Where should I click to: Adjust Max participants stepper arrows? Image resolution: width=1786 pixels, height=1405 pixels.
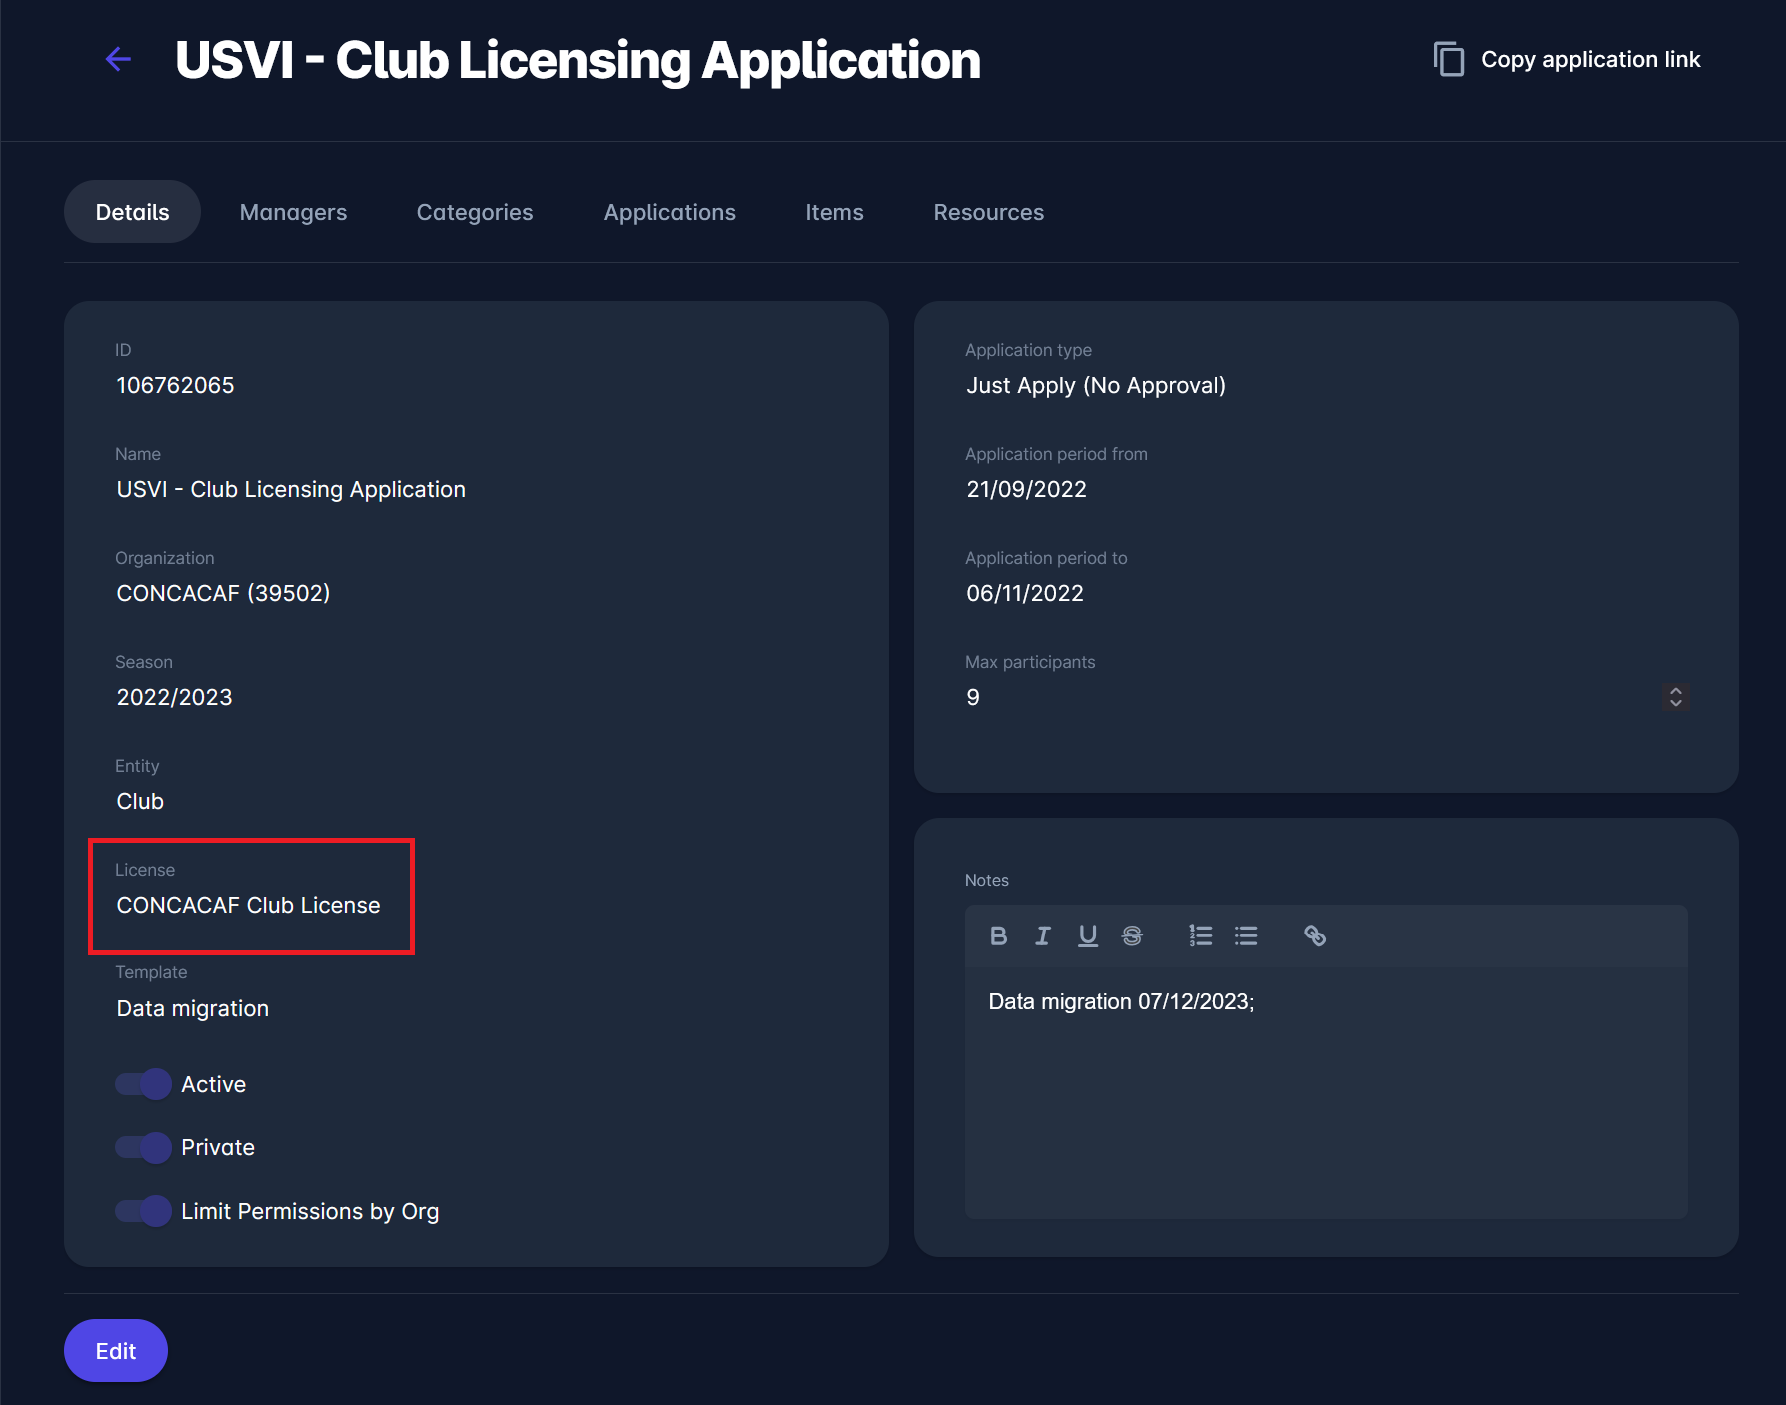pyautogui.click(x=1676, y=697)
